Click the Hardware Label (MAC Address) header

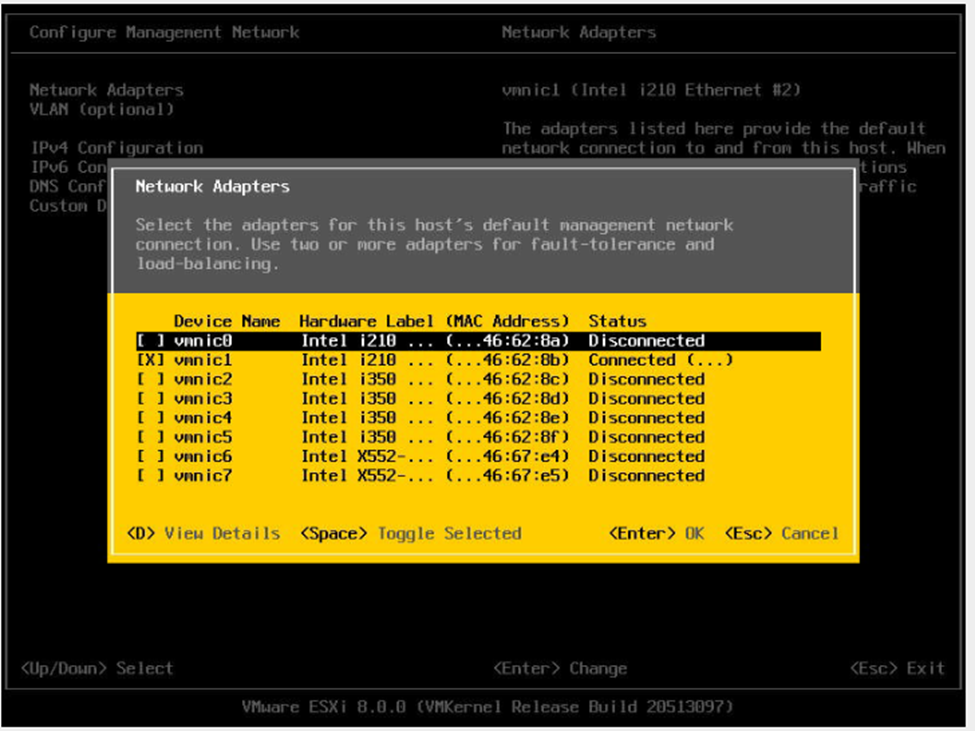click(434, 321)
